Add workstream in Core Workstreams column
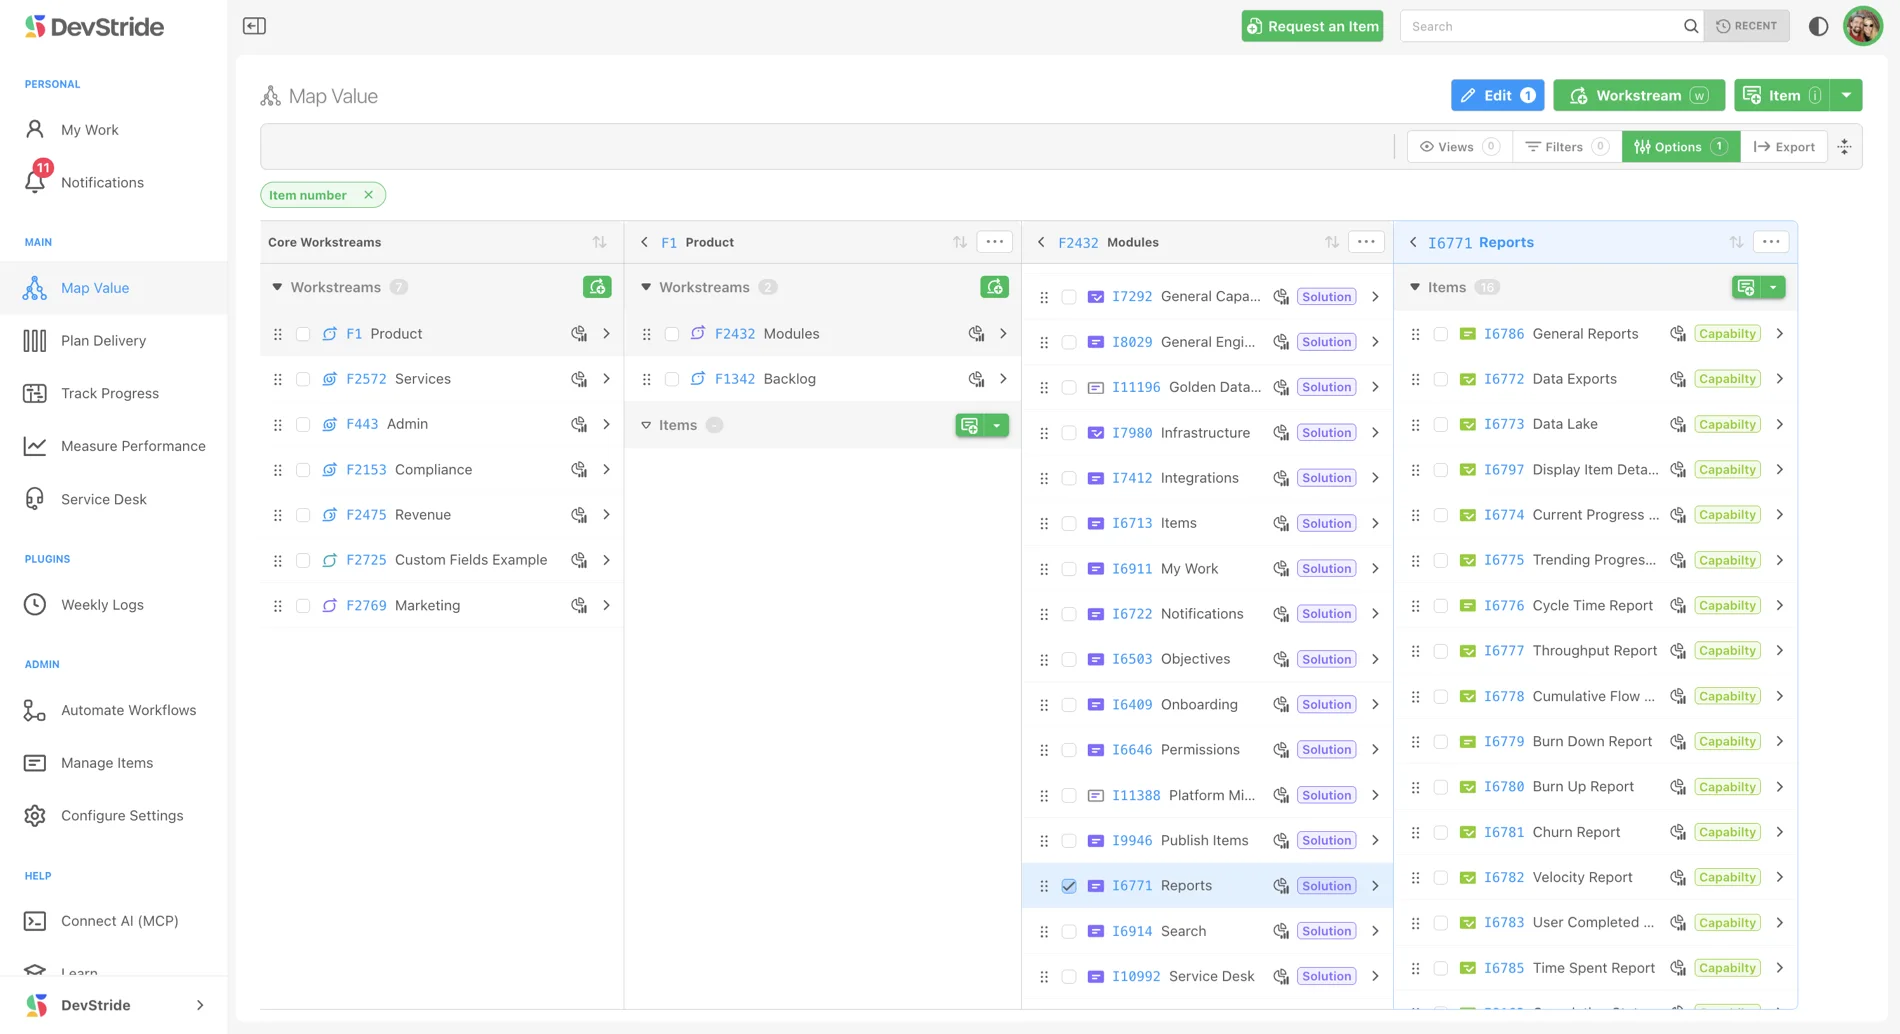 click(597, 287)
